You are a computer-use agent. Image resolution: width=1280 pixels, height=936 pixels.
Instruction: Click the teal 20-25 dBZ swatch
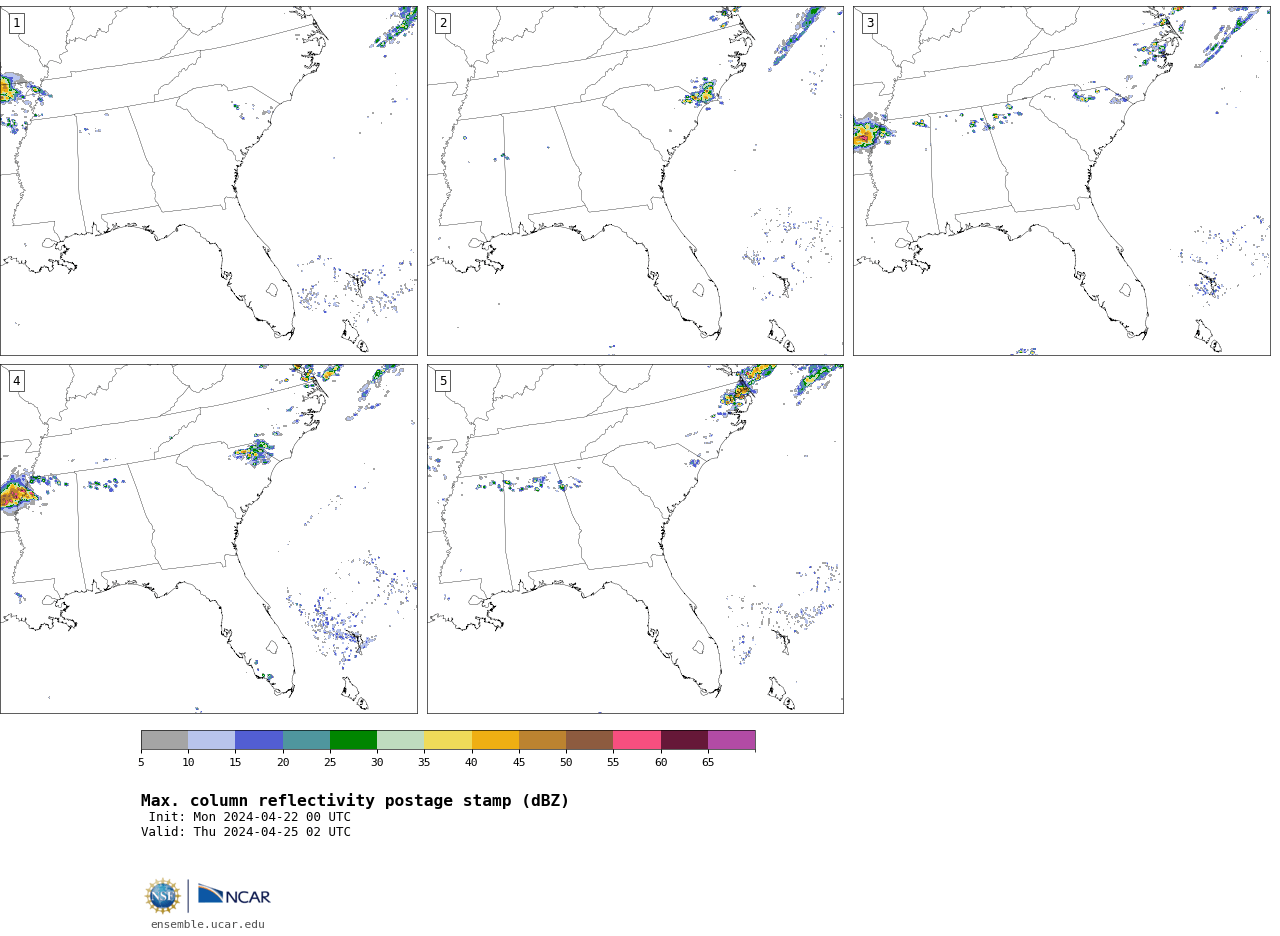[x=306, y=740]
